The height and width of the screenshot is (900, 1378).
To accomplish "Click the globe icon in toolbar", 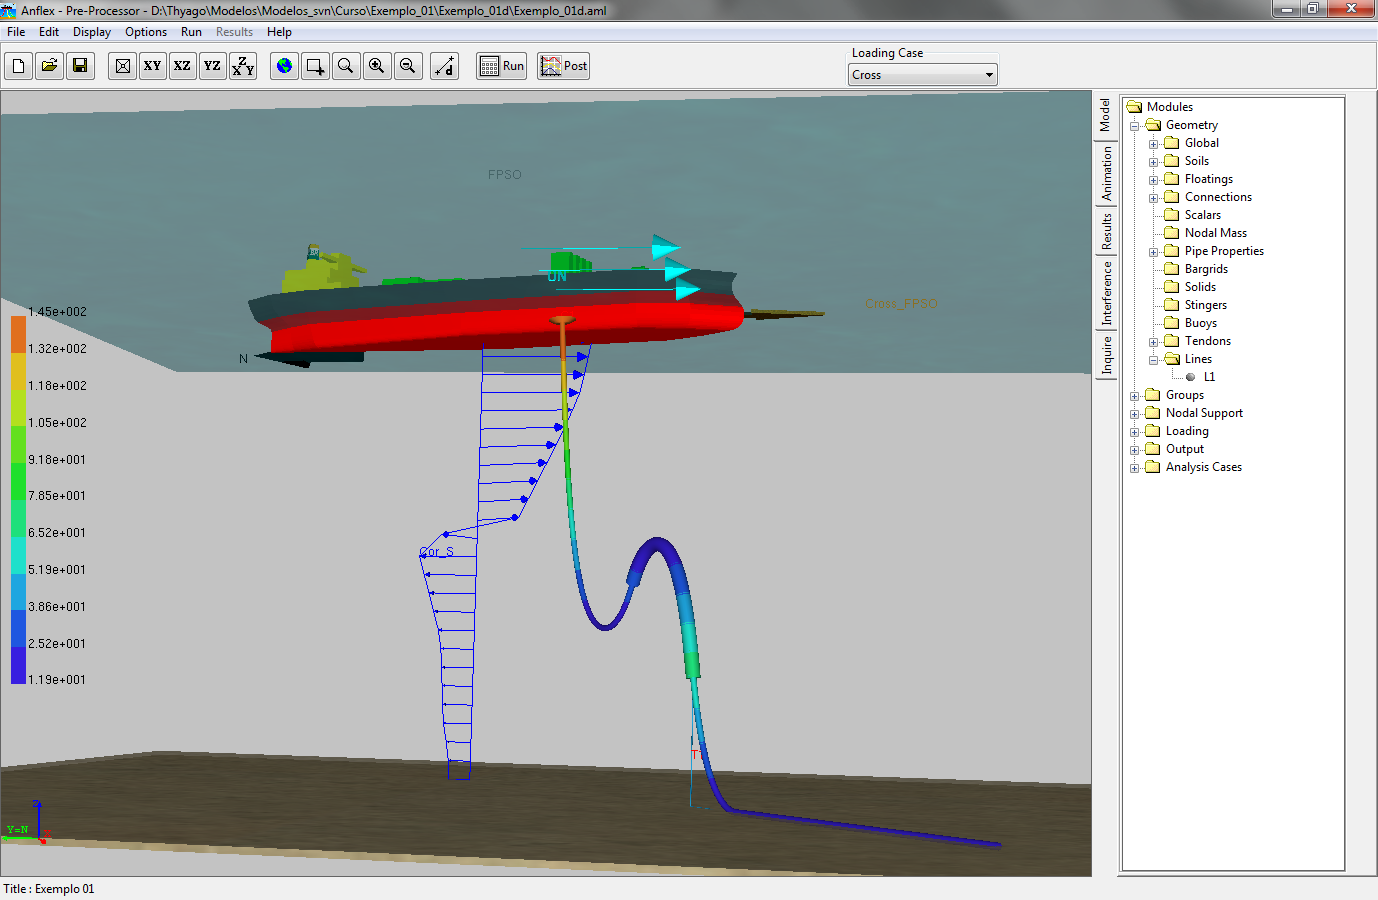I will 285,66.
